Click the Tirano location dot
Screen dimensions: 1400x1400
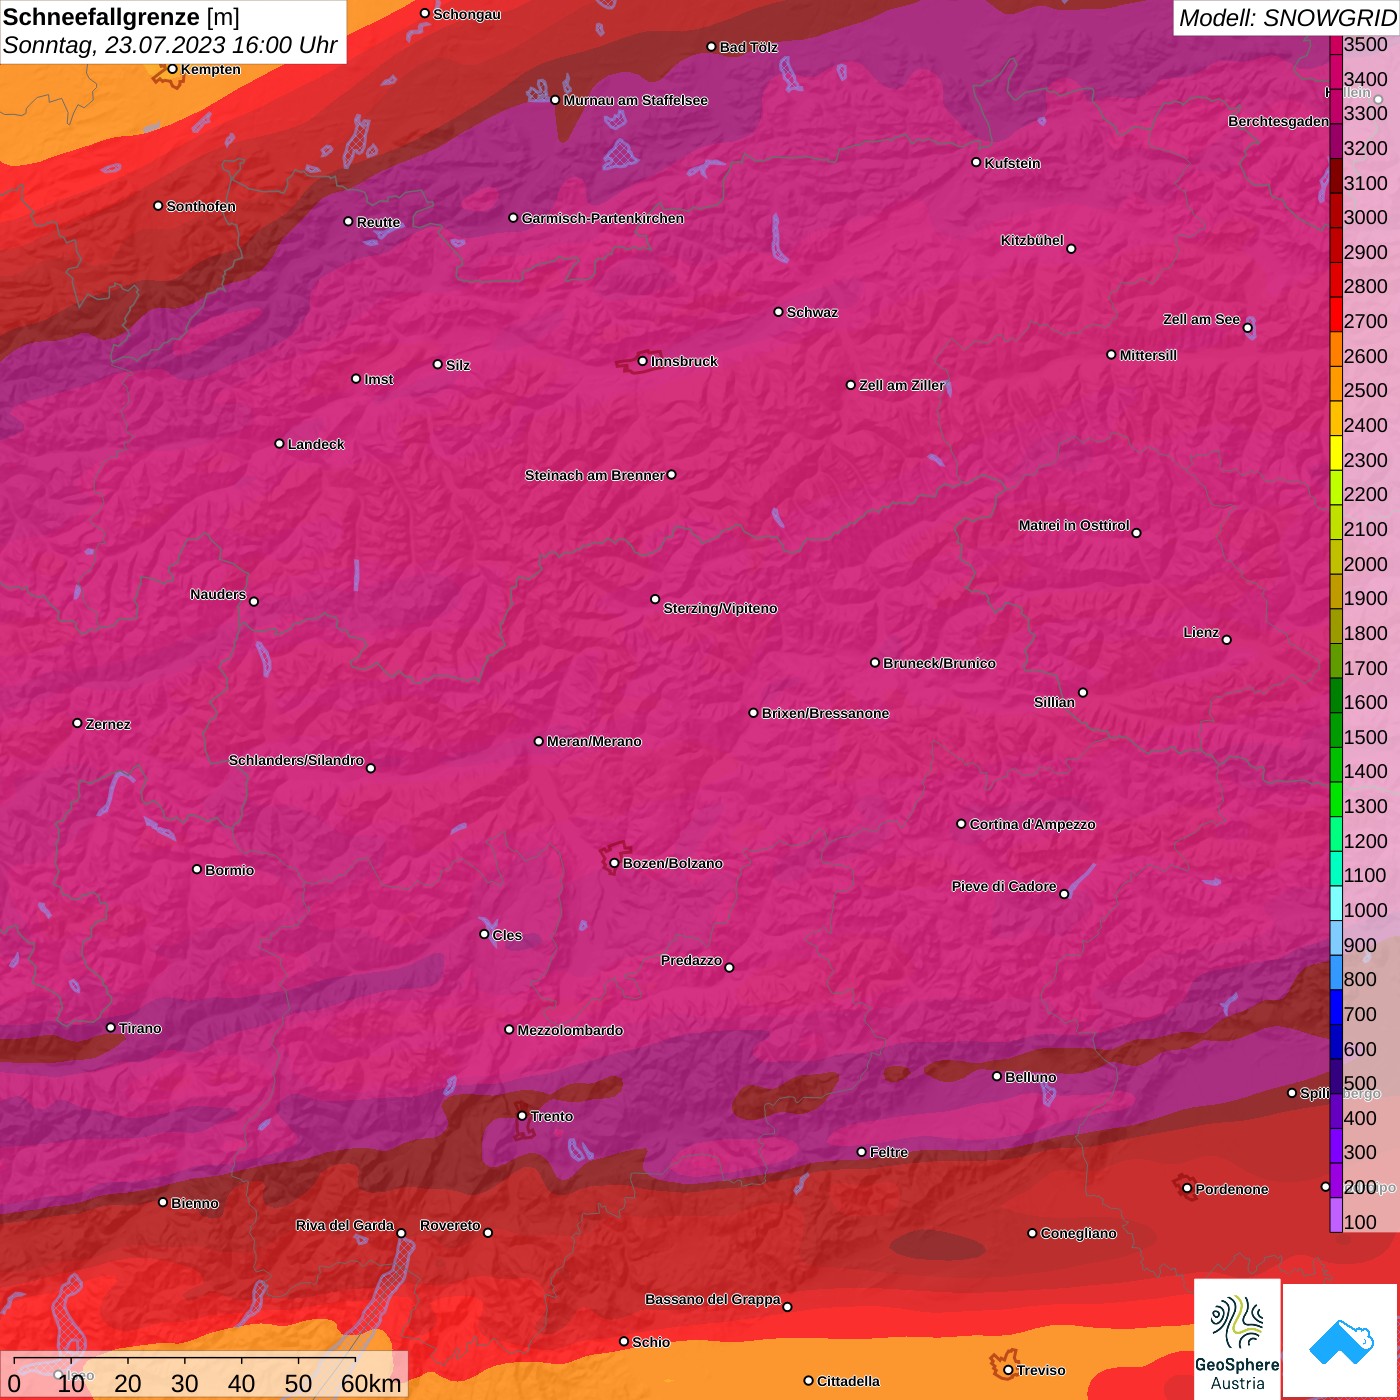pyautogui.click(x=111, y=1027)
